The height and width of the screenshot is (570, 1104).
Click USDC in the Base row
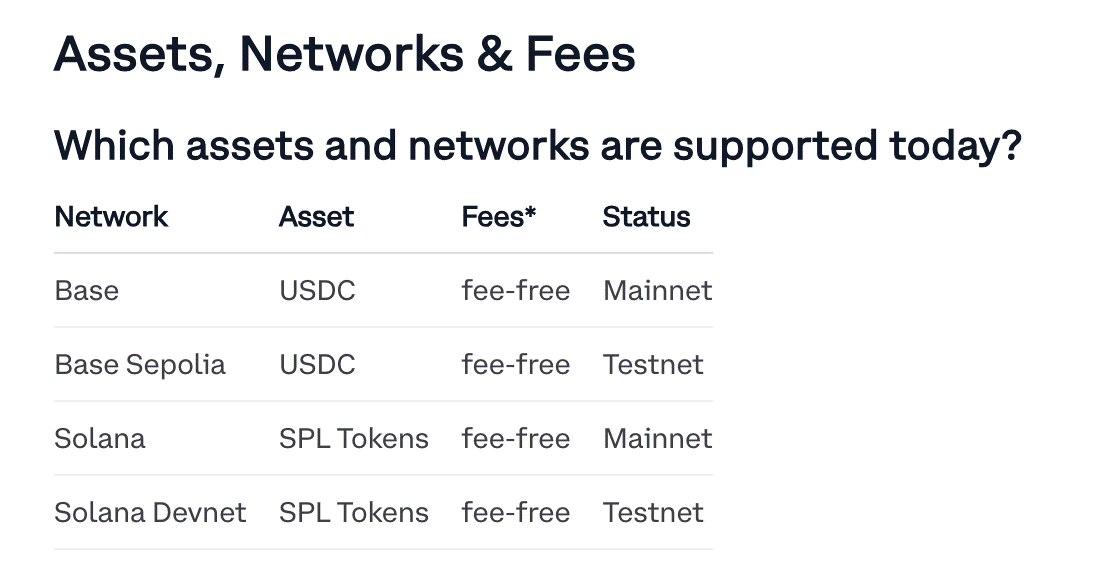(x=317, y=291)
